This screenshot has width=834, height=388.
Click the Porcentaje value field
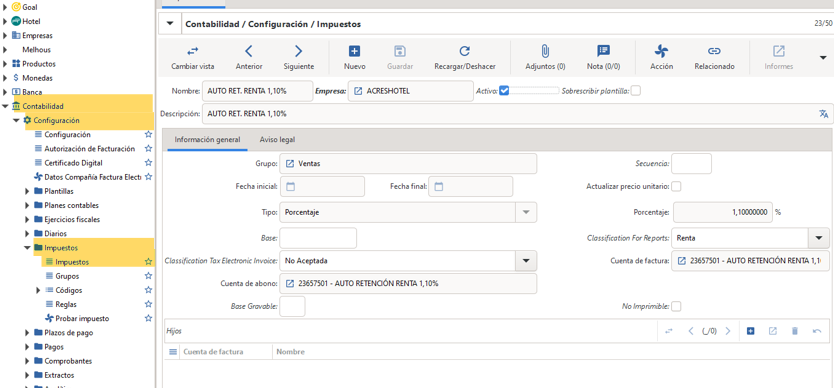click(722, 212)
